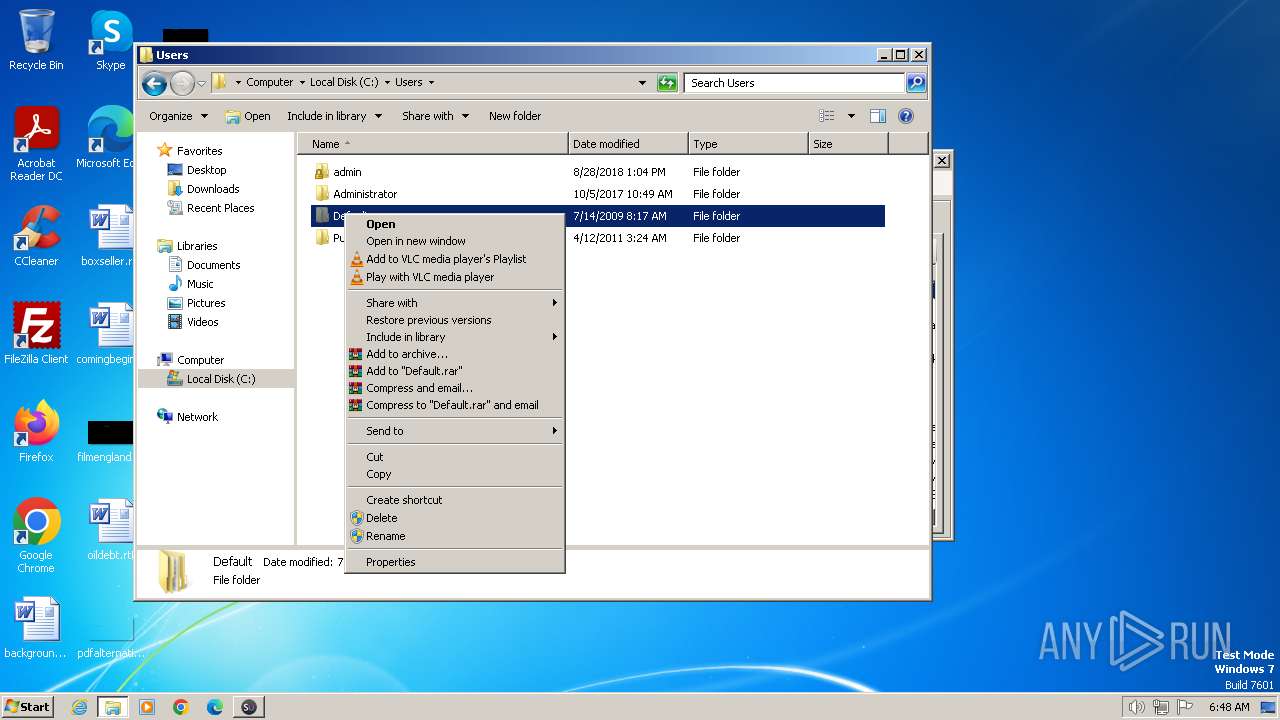Viewport: 1280px width, 720px height.
Task: Open the address bar history dropdown
Action: coord(642,83)
